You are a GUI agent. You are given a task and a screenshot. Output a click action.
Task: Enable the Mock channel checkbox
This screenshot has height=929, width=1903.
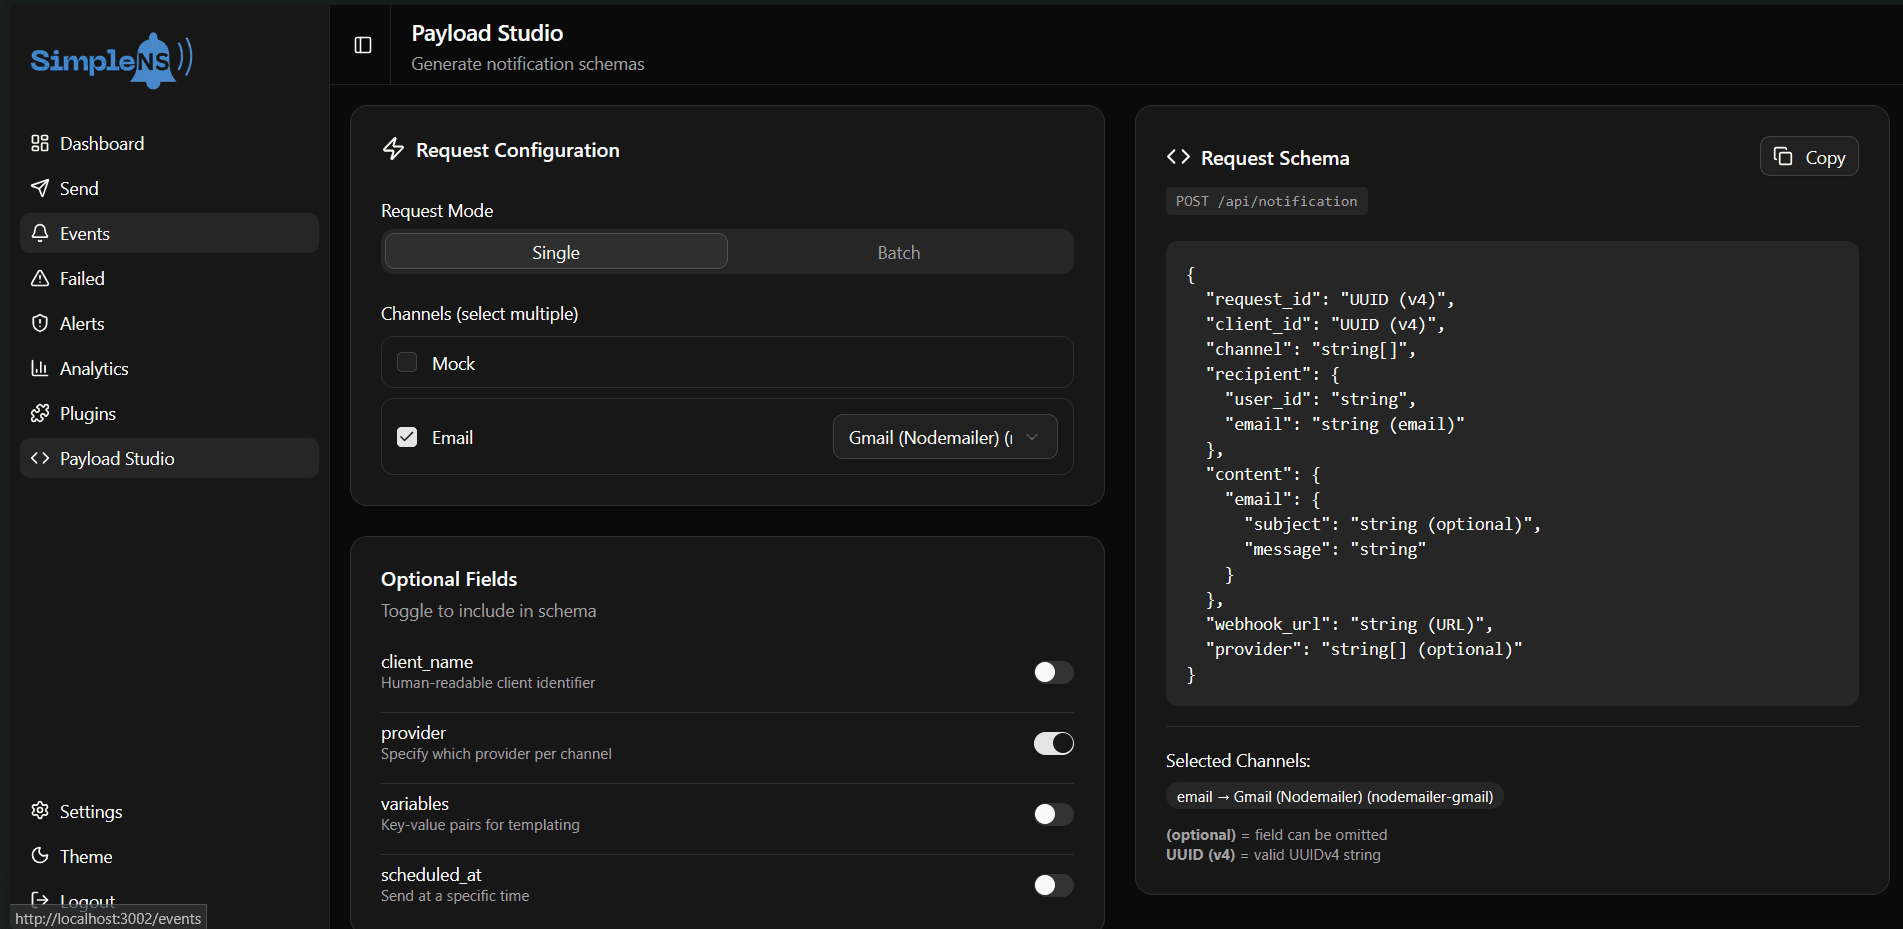[x=407, y=362]
